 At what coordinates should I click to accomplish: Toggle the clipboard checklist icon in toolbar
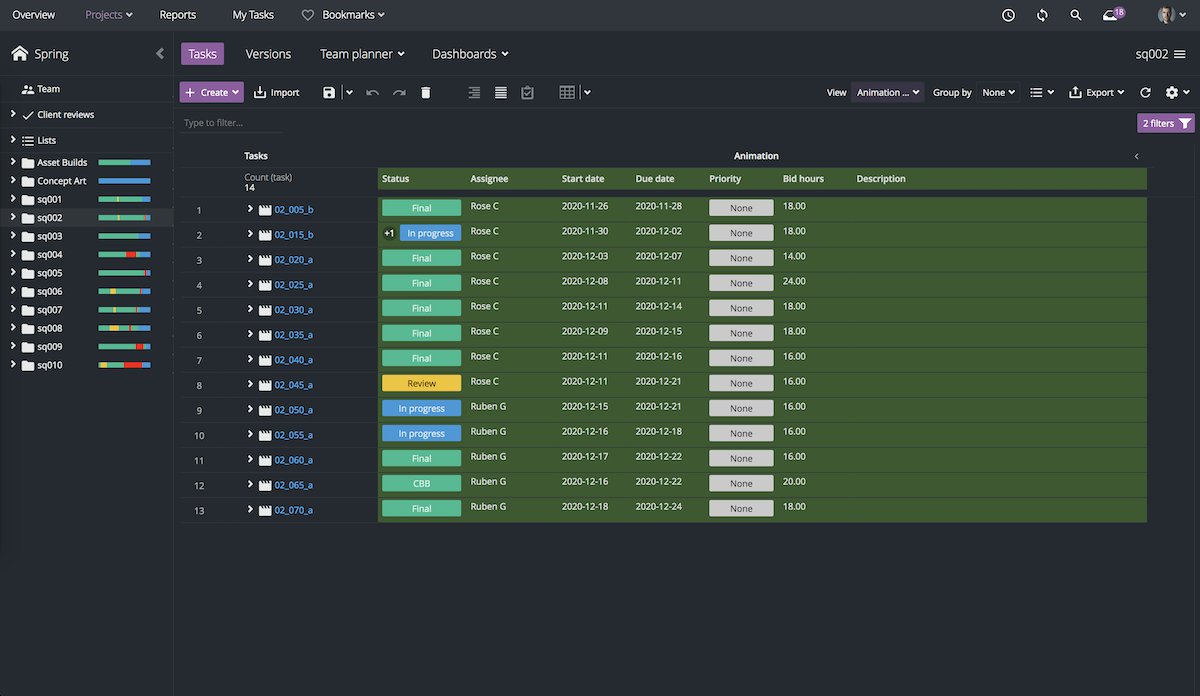[x=527, y=92]
